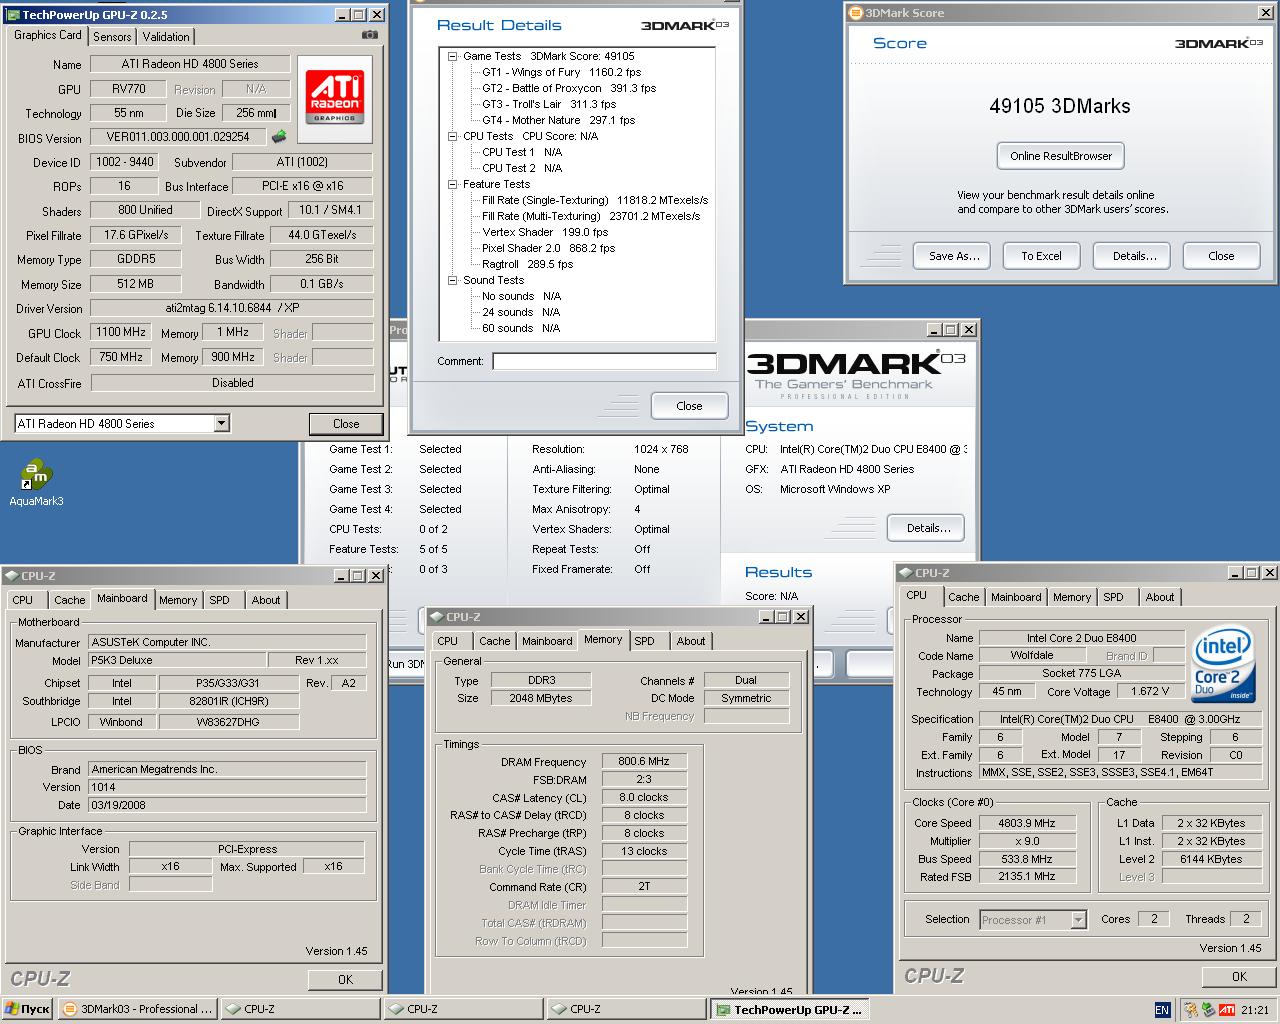Click the 3DMark03 logo in Score window
Image resolution: width=1280 pixels, height=1024 pixels.
1219,43
